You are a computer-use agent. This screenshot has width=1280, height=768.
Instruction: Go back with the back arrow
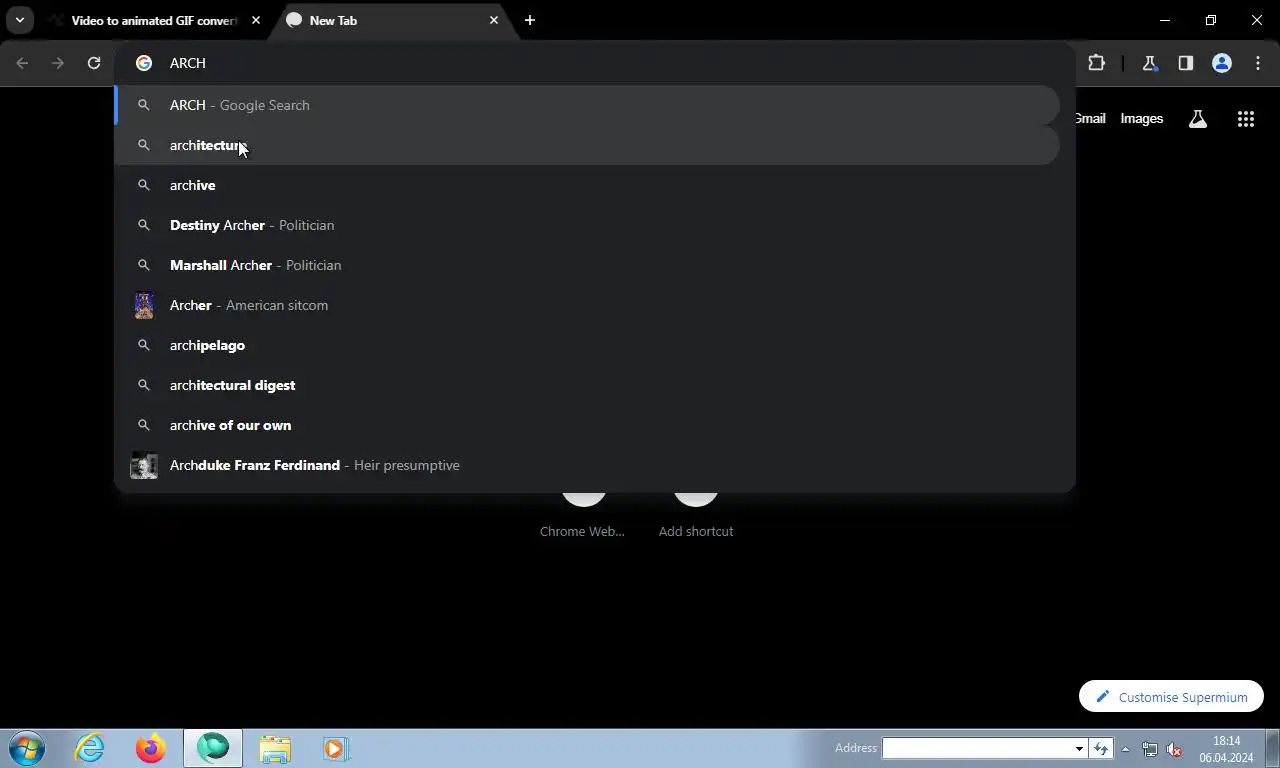(x=23, y=63)
